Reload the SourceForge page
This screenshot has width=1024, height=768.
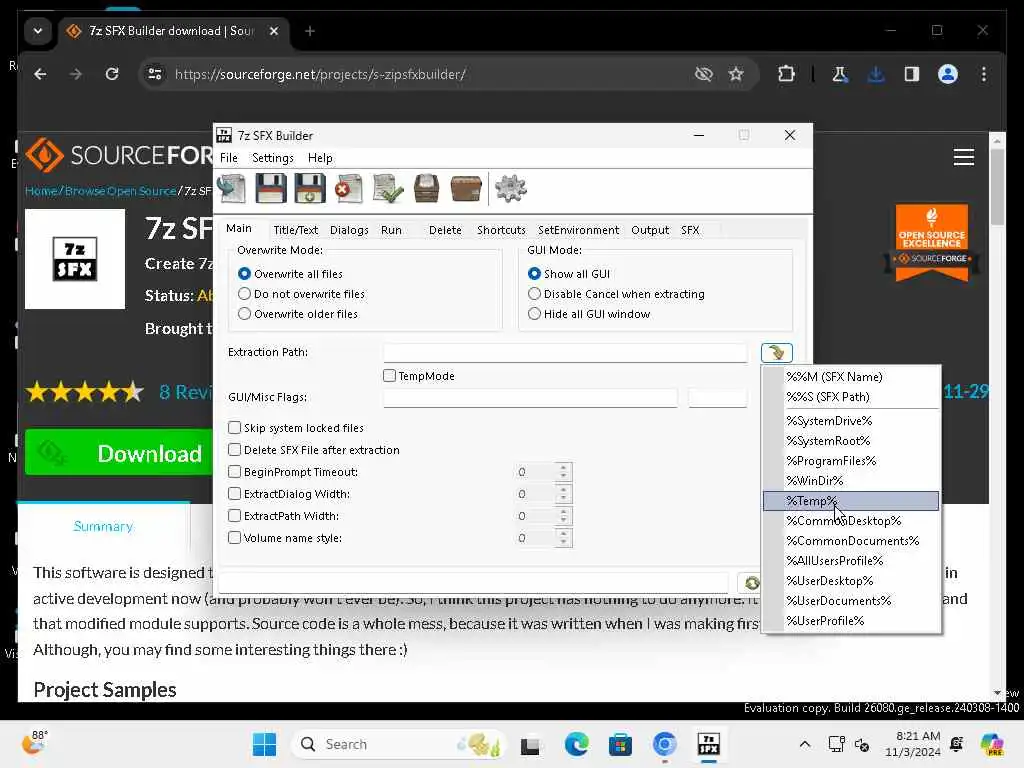pyautogui.click(x=112, y=74)
